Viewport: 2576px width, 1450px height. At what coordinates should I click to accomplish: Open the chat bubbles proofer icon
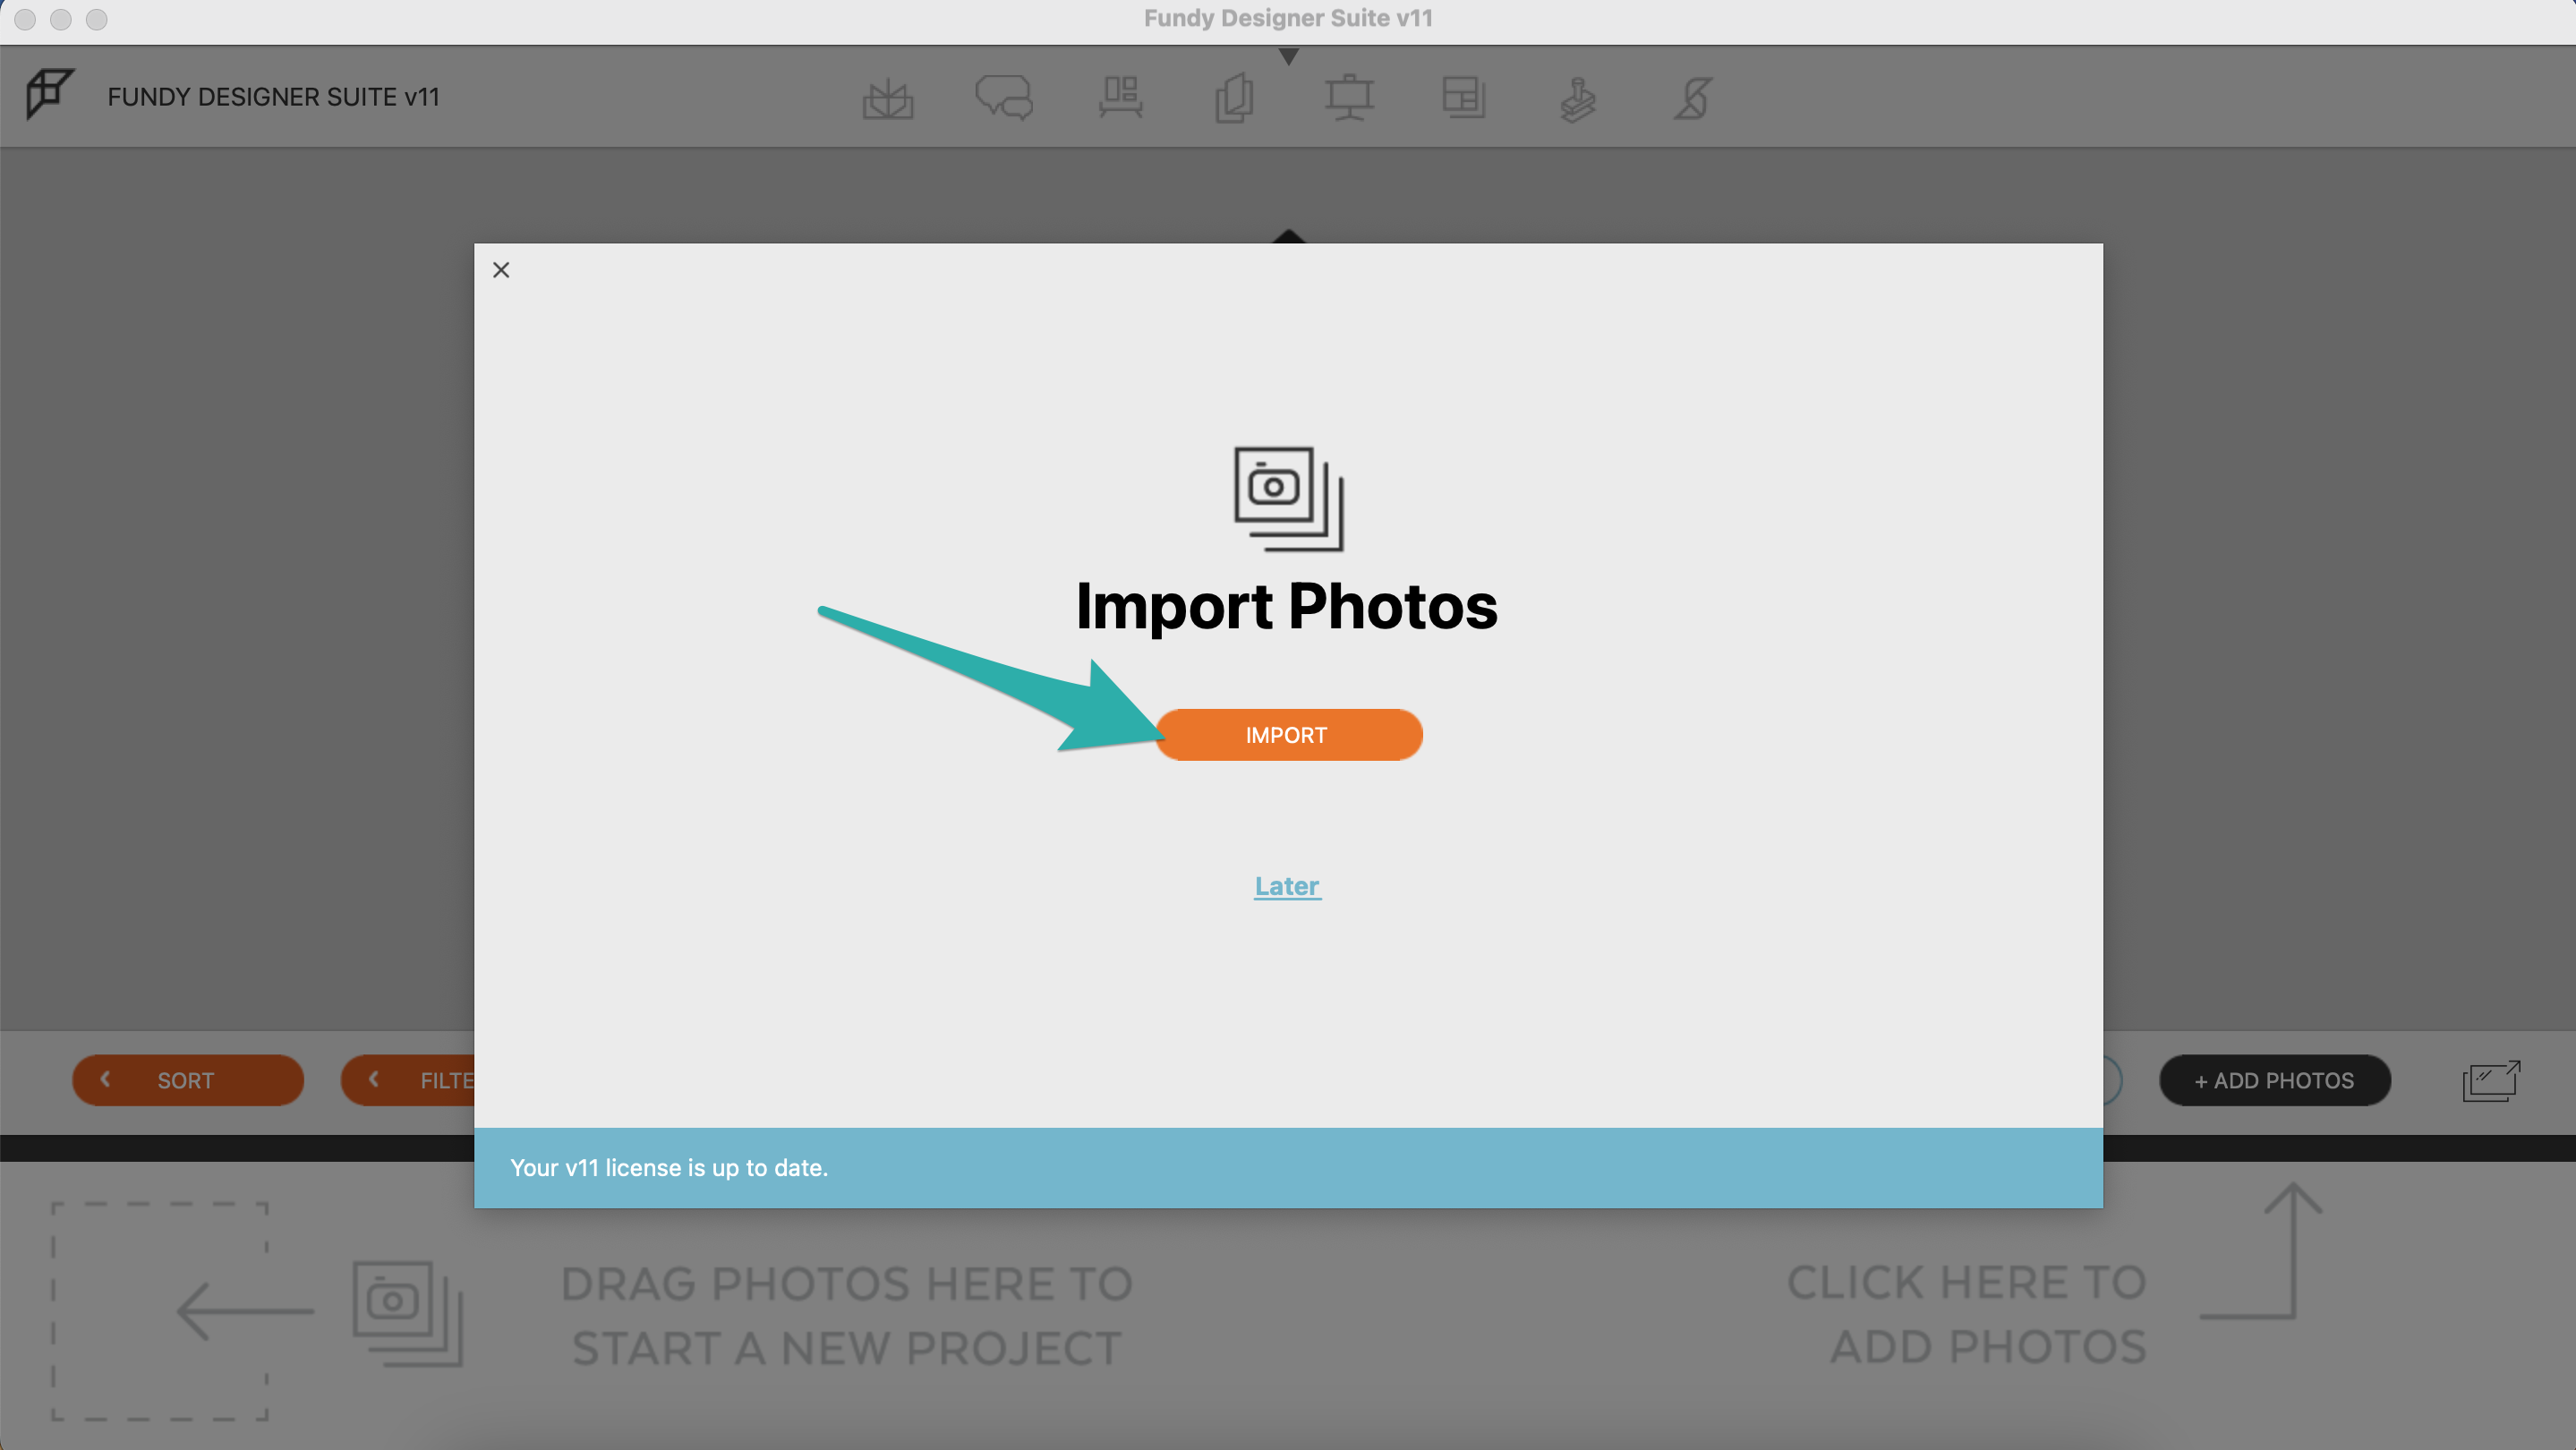(x=1004, y=98)
